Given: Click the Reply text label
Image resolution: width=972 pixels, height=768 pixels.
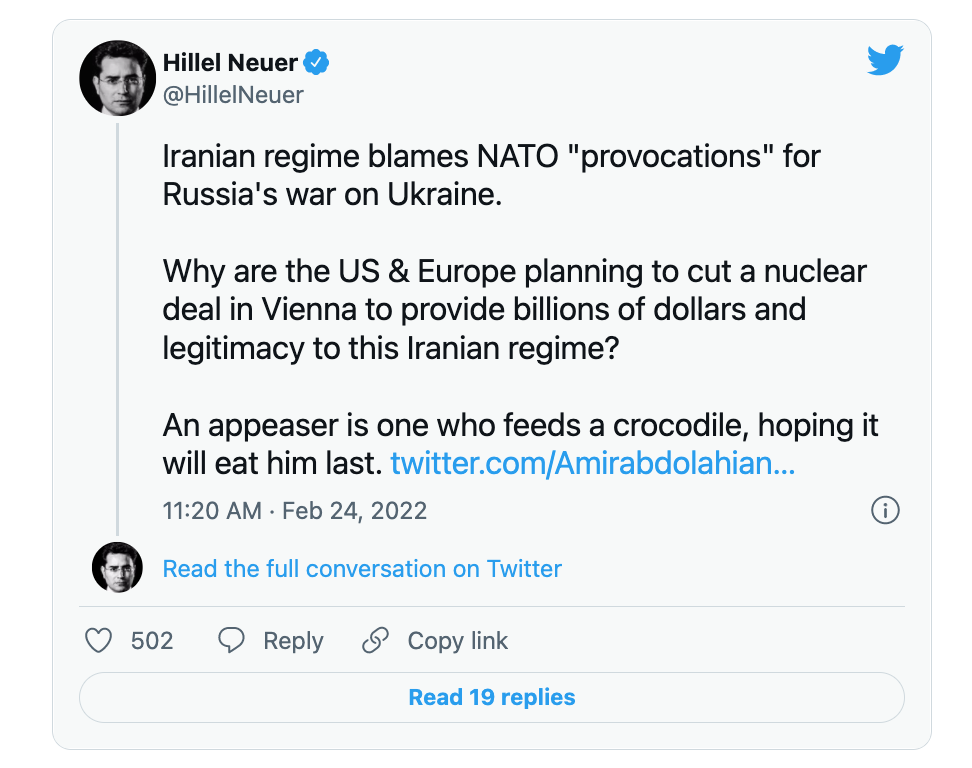Looking at the screenshot, I should point(293,641).
